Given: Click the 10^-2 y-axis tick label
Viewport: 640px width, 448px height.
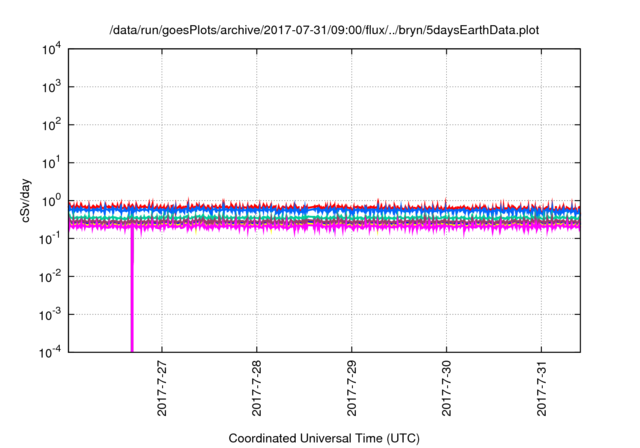Looking at the screenshot, I should click(51, 277).
